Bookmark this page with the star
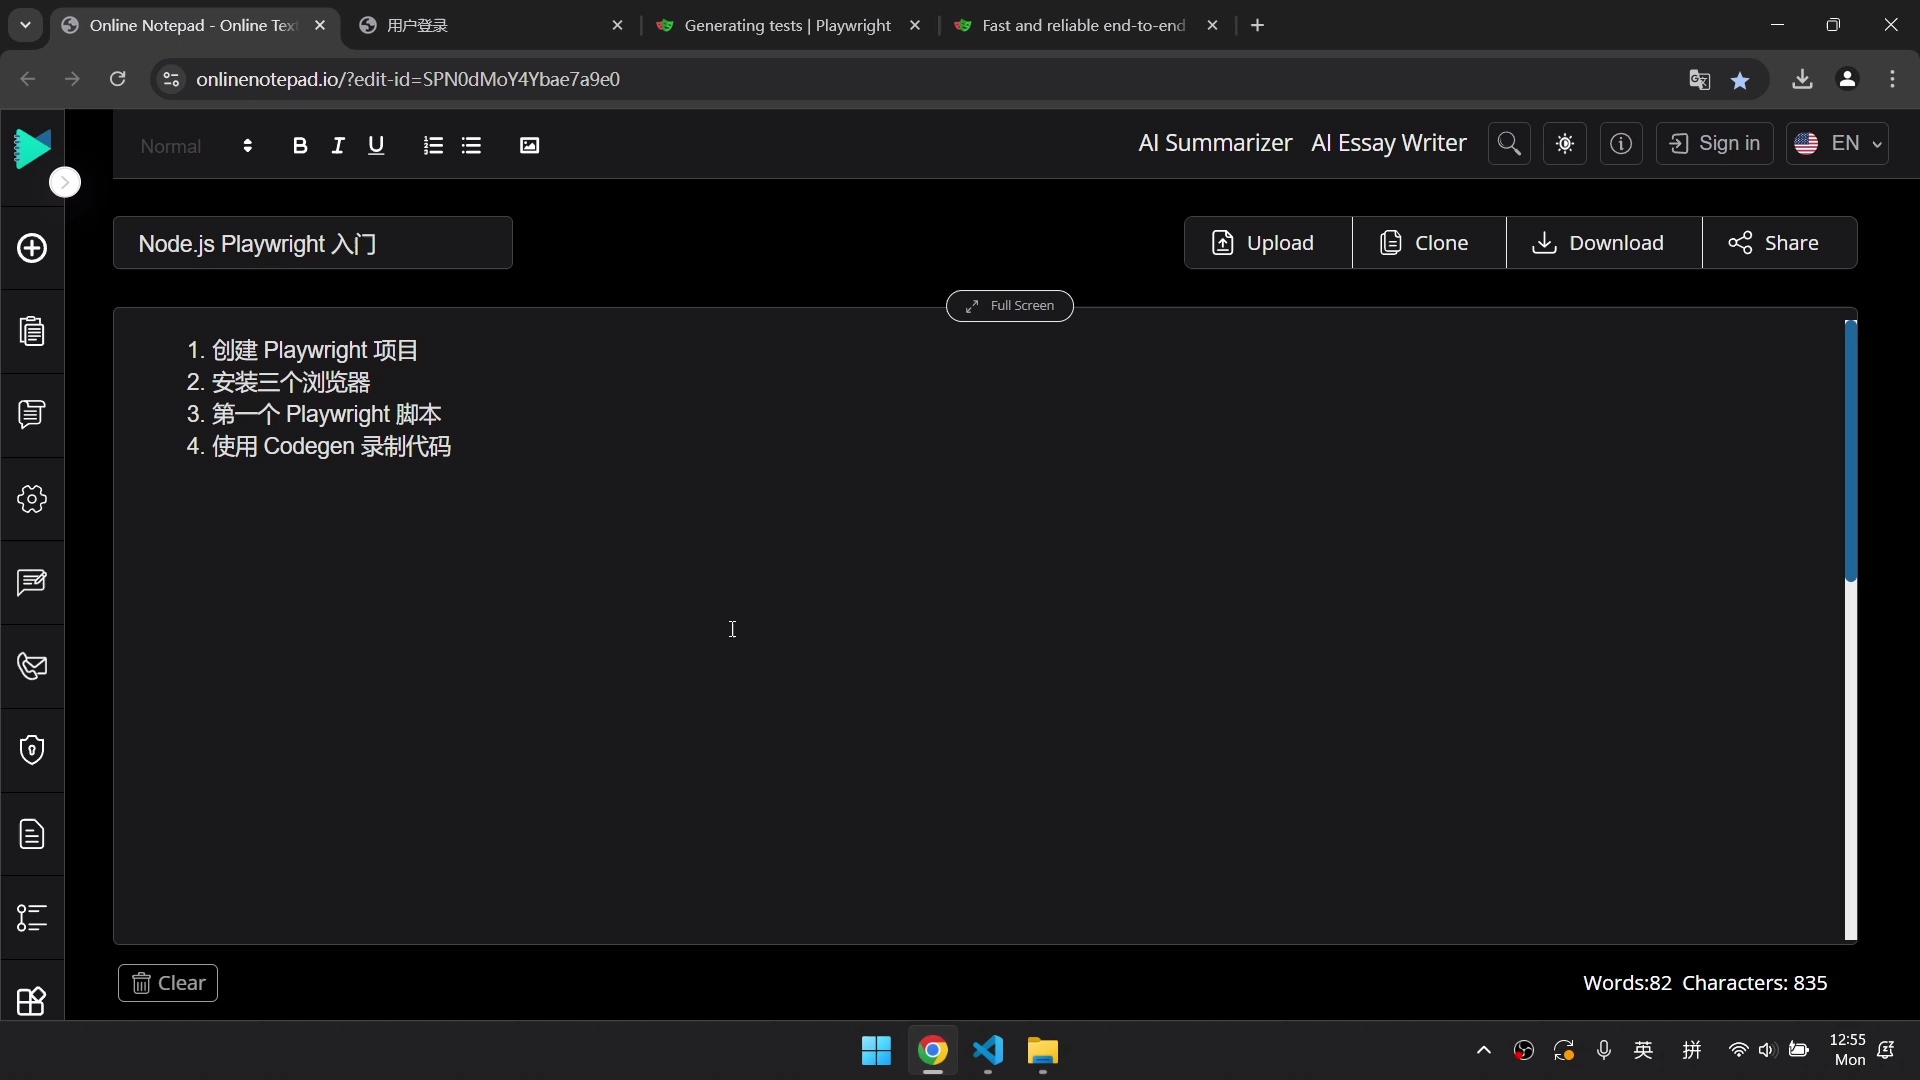This screenshot has width=1920, height=1080. (x=1741, y=79)
